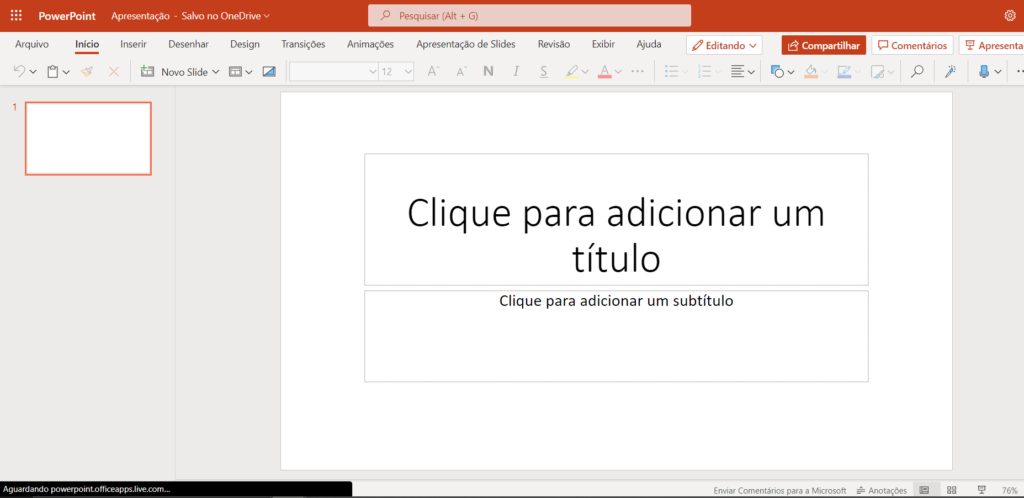Switch to the Revisão tab
1024x498 pixels.
[x=554, y=44]
